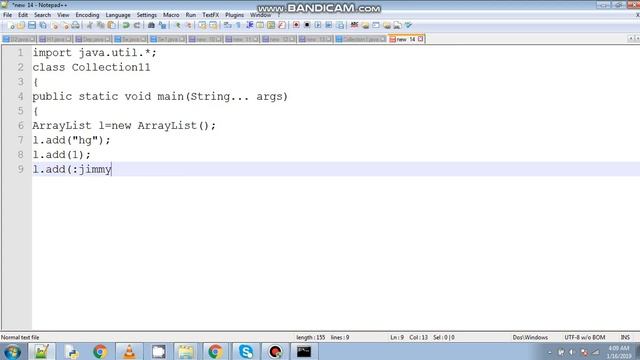
Task: Click the Redo toolbar icon
Action: 137,25
